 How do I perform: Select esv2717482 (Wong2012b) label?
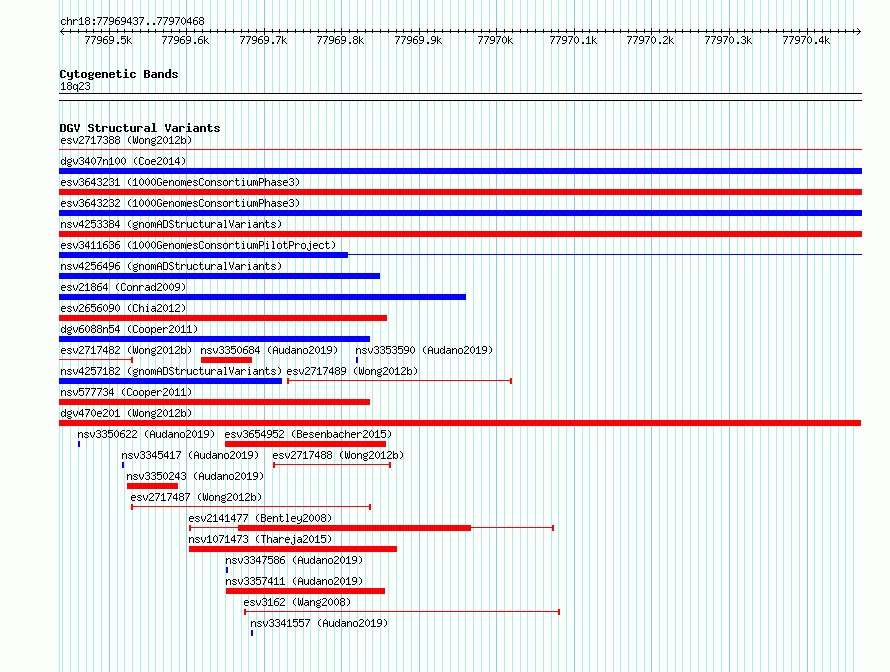126,350
